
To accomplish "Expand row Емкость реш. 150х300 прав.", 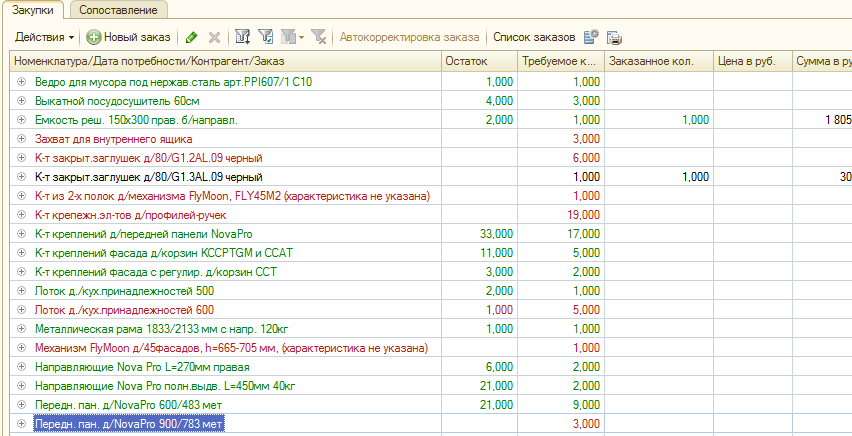I will [x=21, y=120].
